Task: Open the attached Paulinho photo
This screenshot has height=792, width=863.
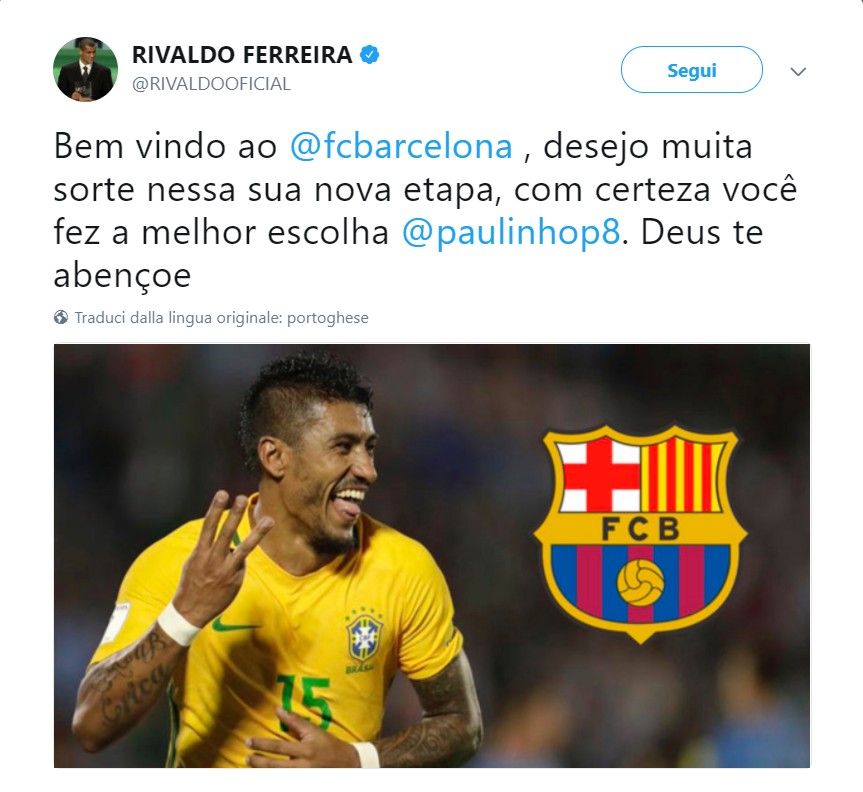Action: click(x=432, y=556)
